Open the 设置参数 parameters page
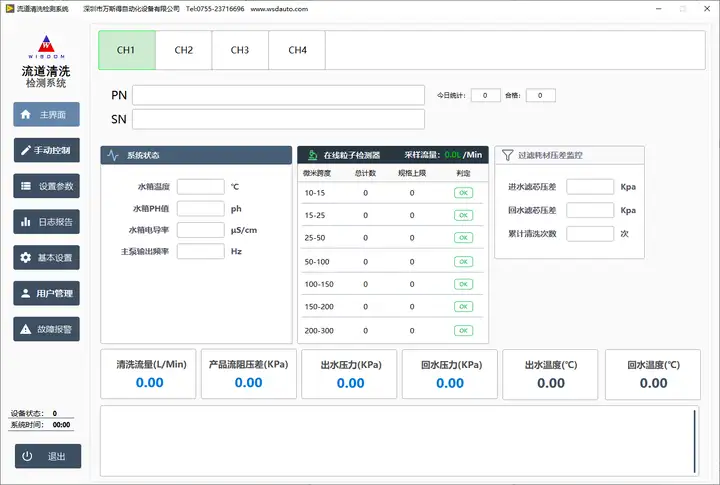The height and width of the screenshot is (485, 720). (46, 186)
